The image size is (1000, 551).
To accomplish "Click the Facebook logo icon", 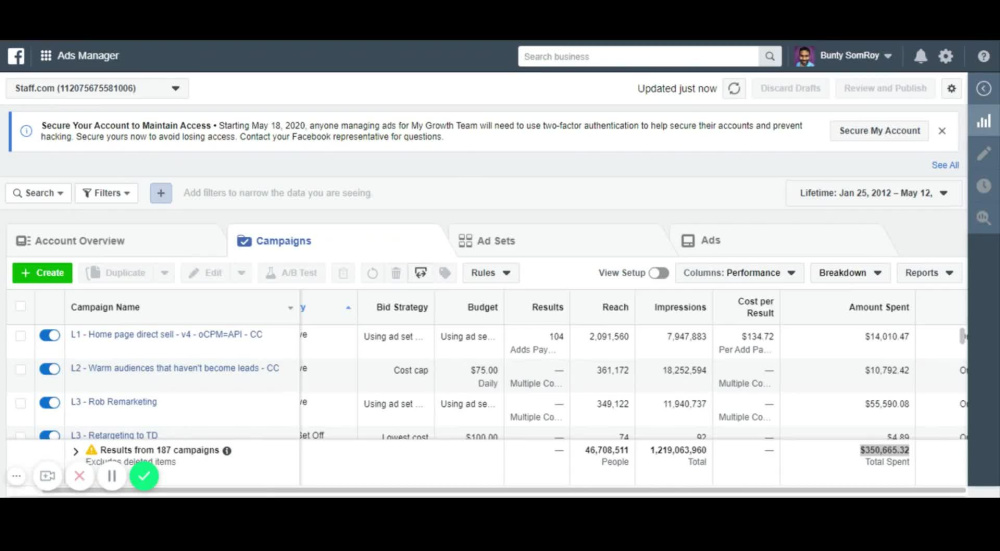I will pyautogui.click(x=16, y=56).
